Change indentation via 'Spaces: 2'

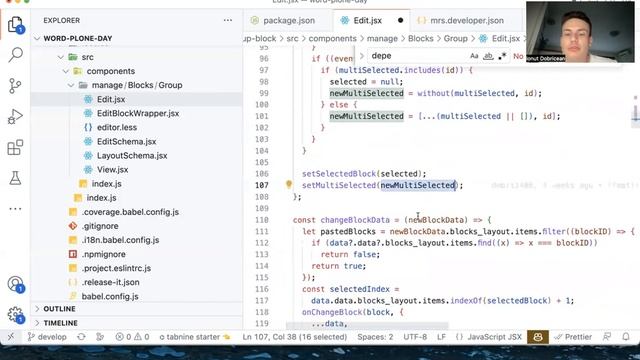375,337
